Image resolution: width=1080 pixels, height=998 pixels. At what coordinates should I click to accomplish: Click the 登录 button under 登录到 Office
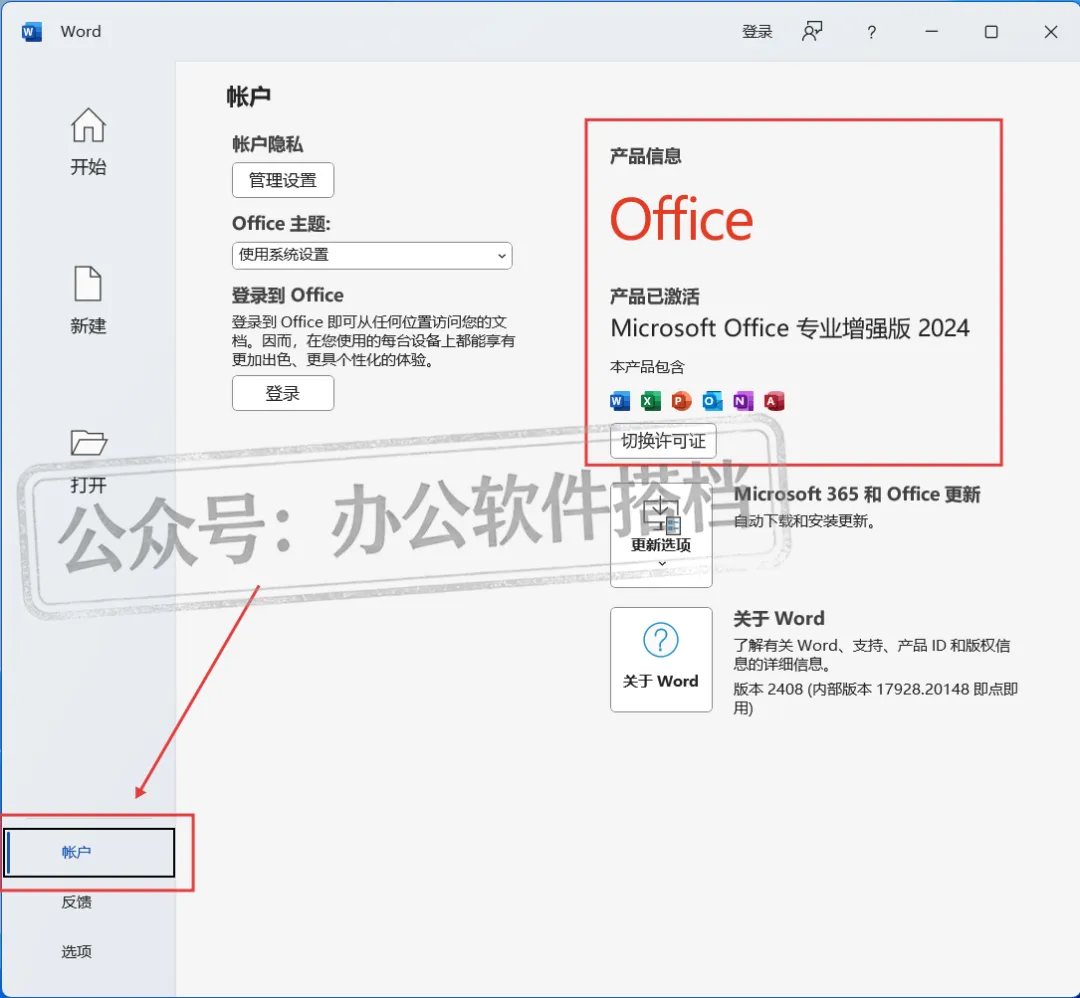(x=283, y=393)
